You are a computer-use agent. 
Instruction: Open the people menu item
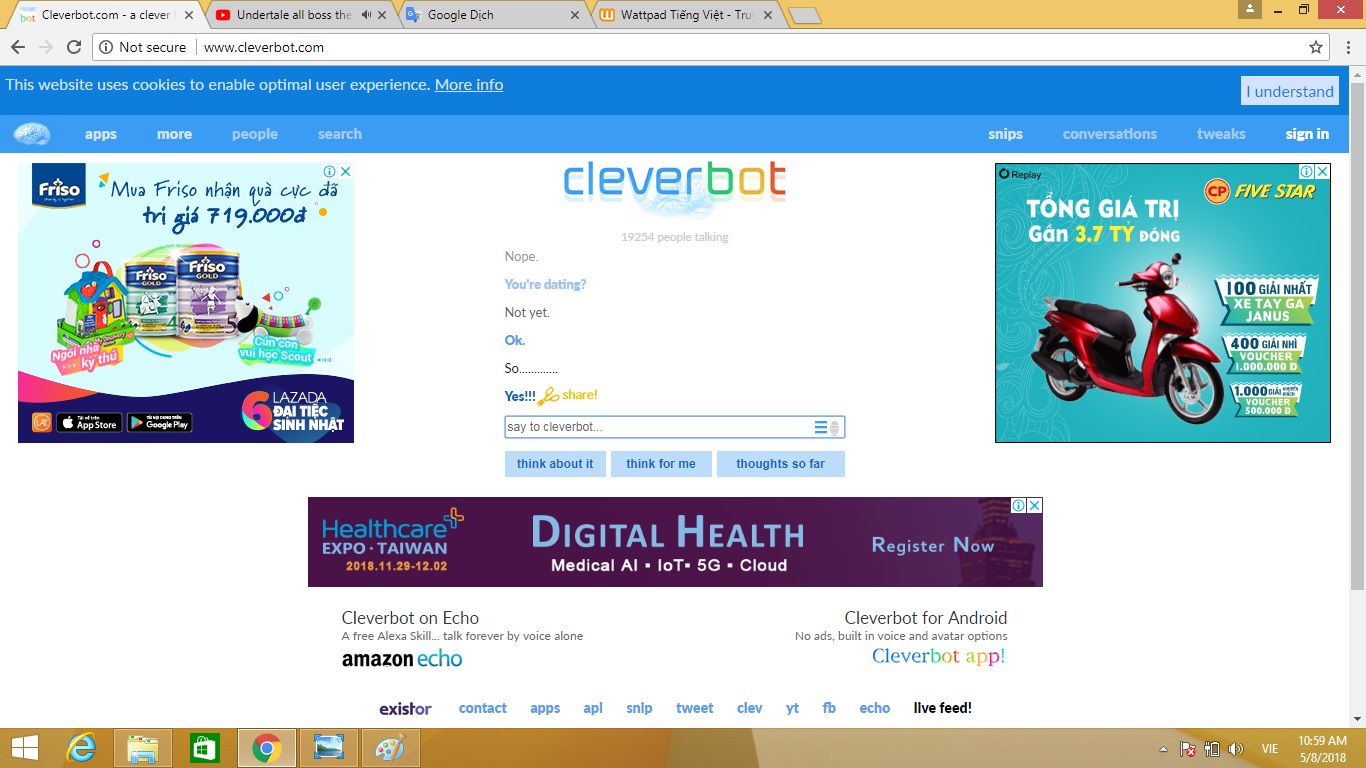point(255,134)
